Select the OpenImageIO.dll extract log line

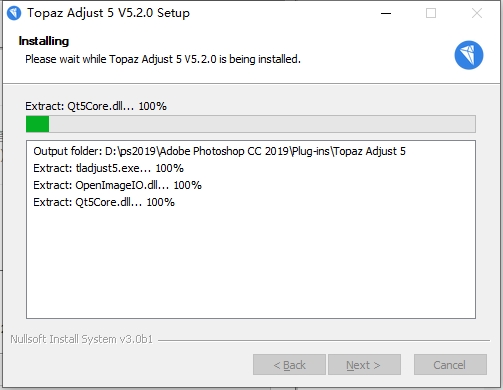coord(117,185)
